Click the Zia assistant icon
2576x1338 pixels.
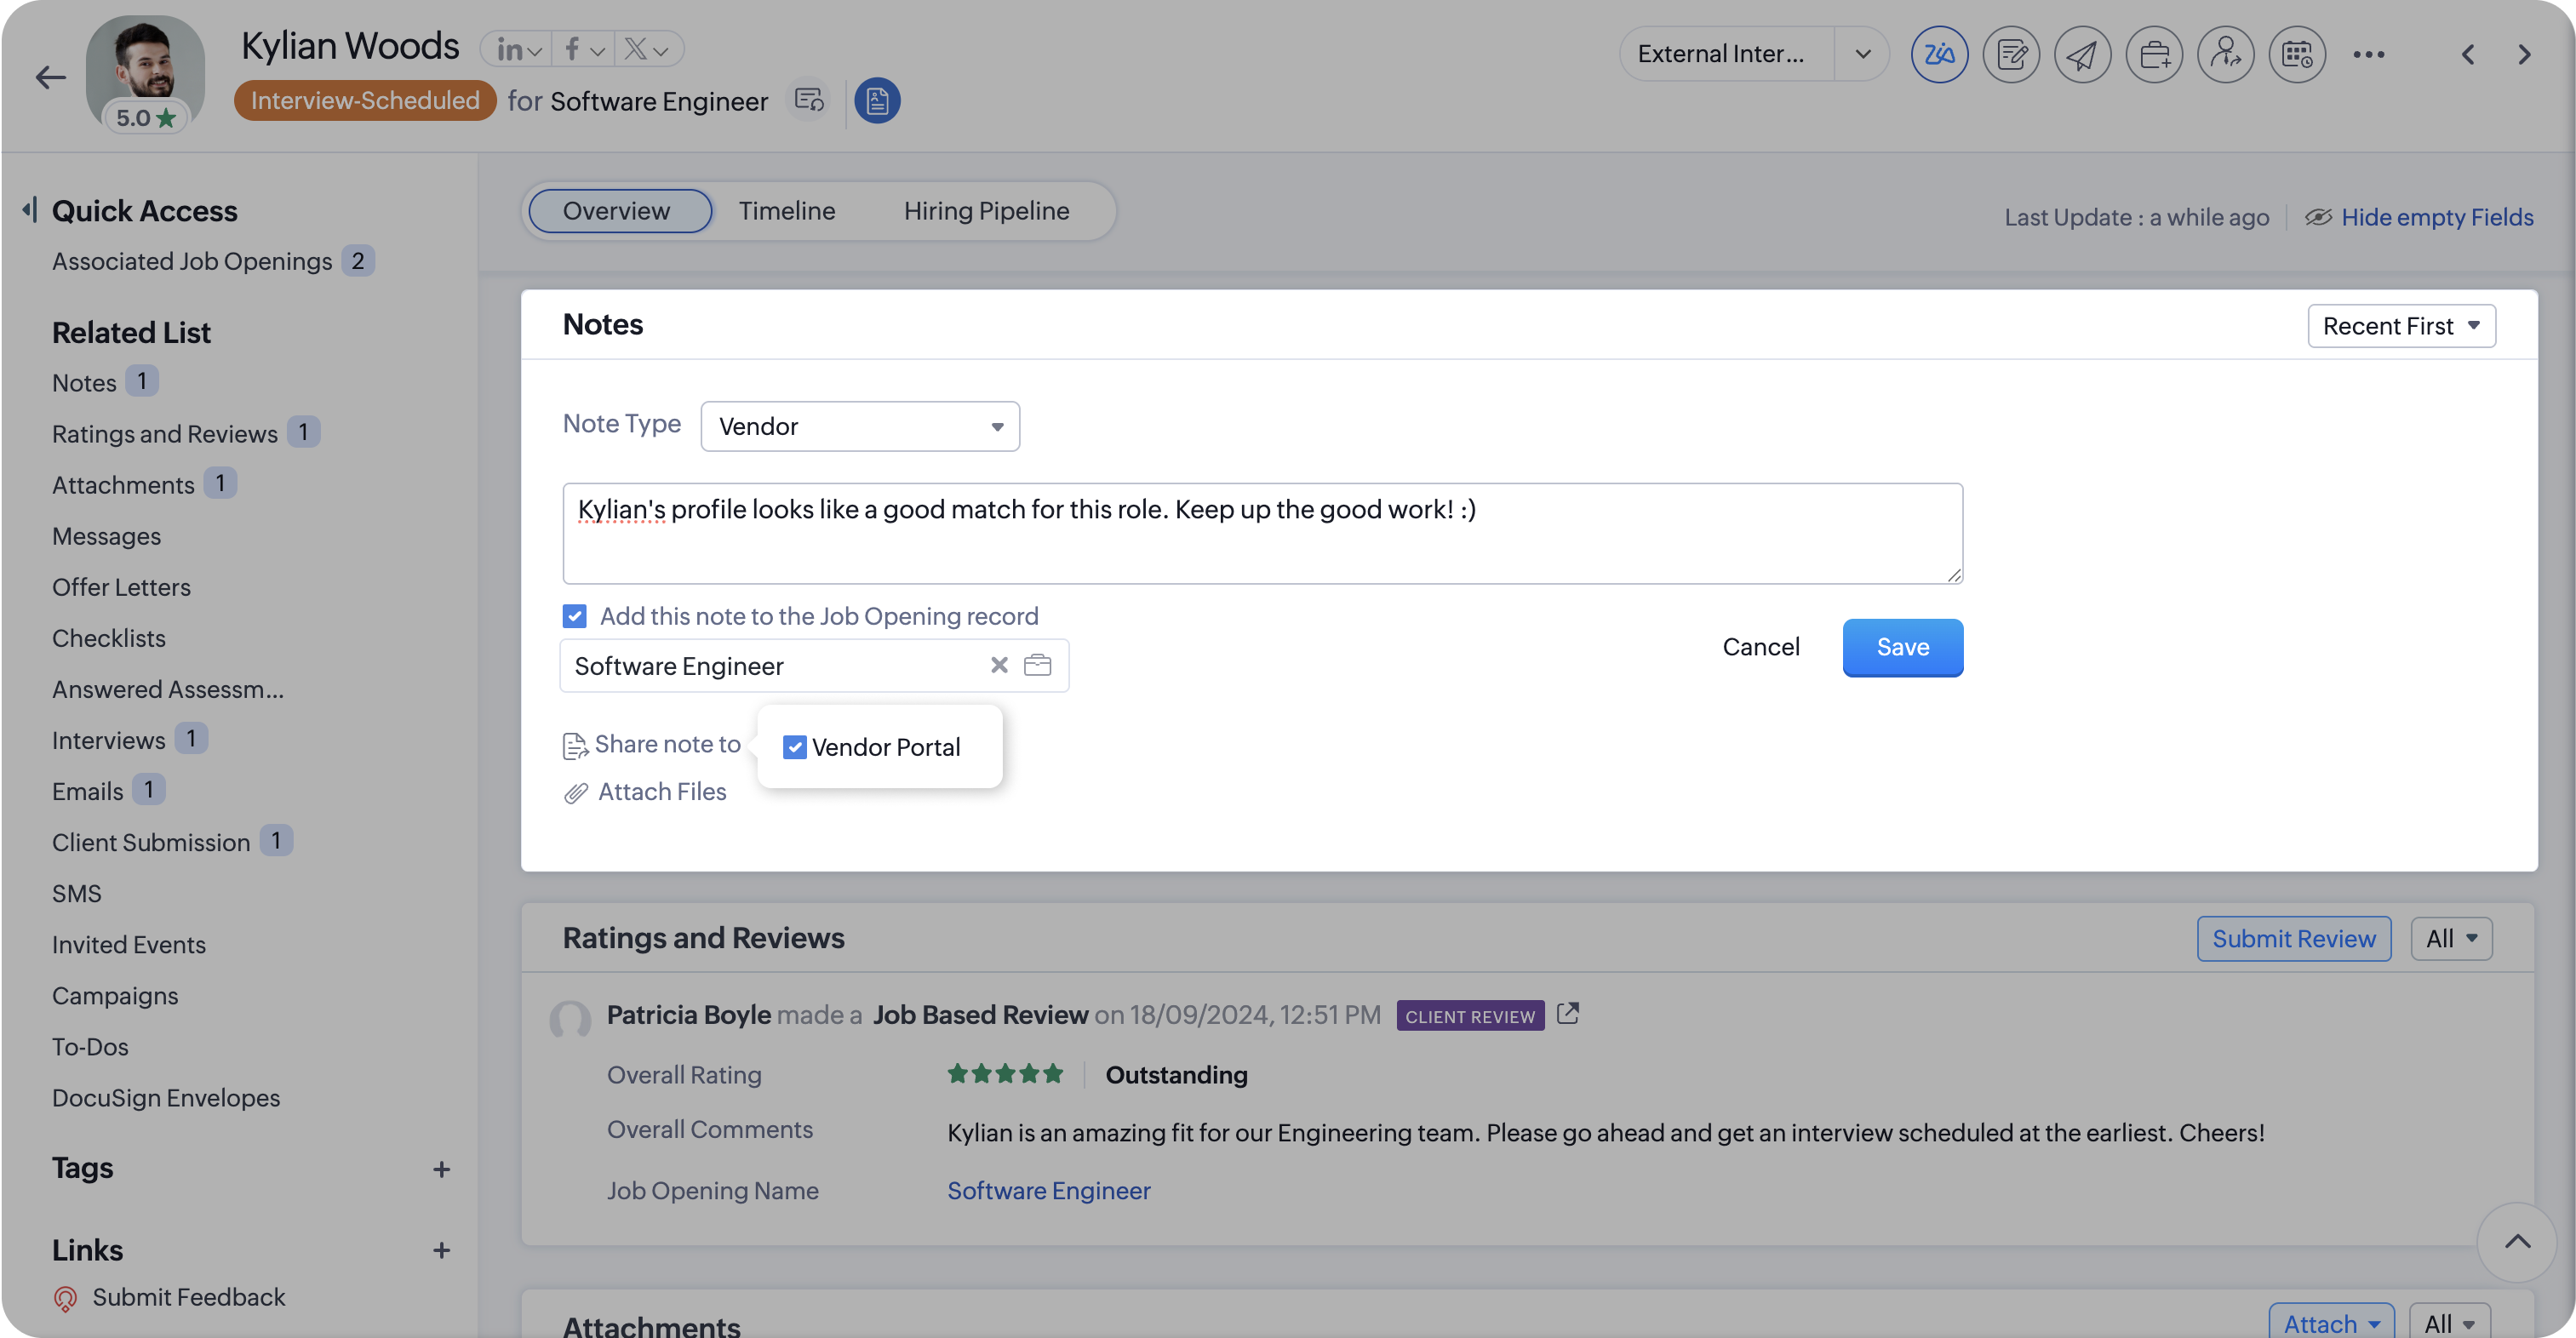(1939, 54)
